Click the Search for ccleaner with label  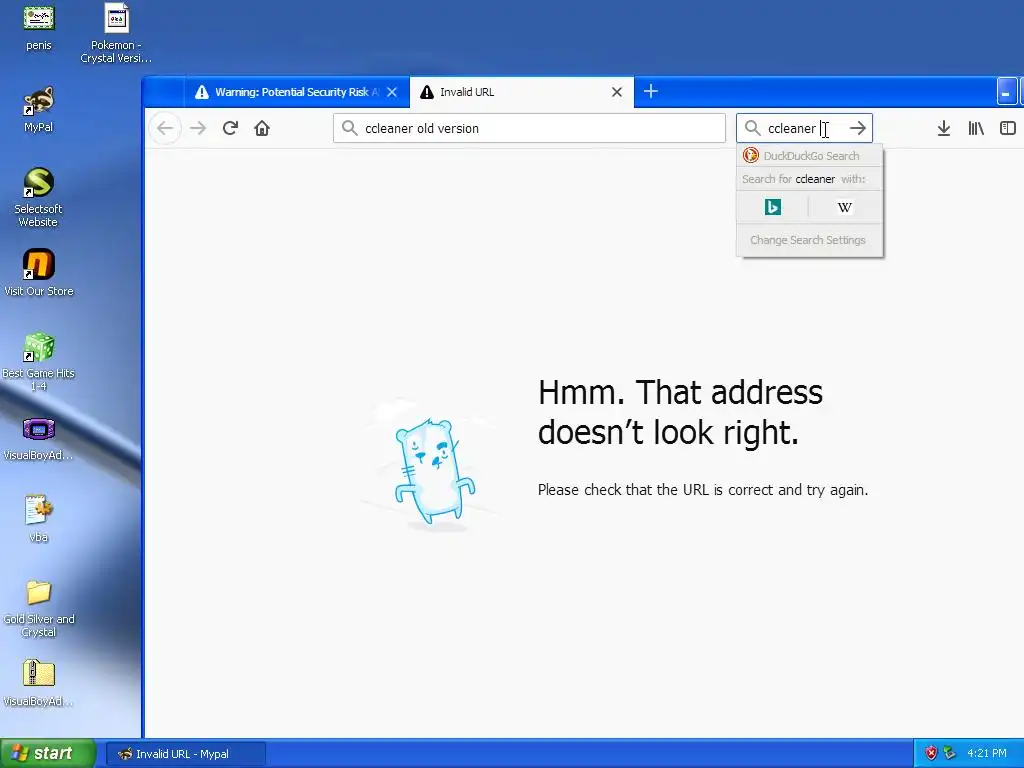click(x=803, y=179)
